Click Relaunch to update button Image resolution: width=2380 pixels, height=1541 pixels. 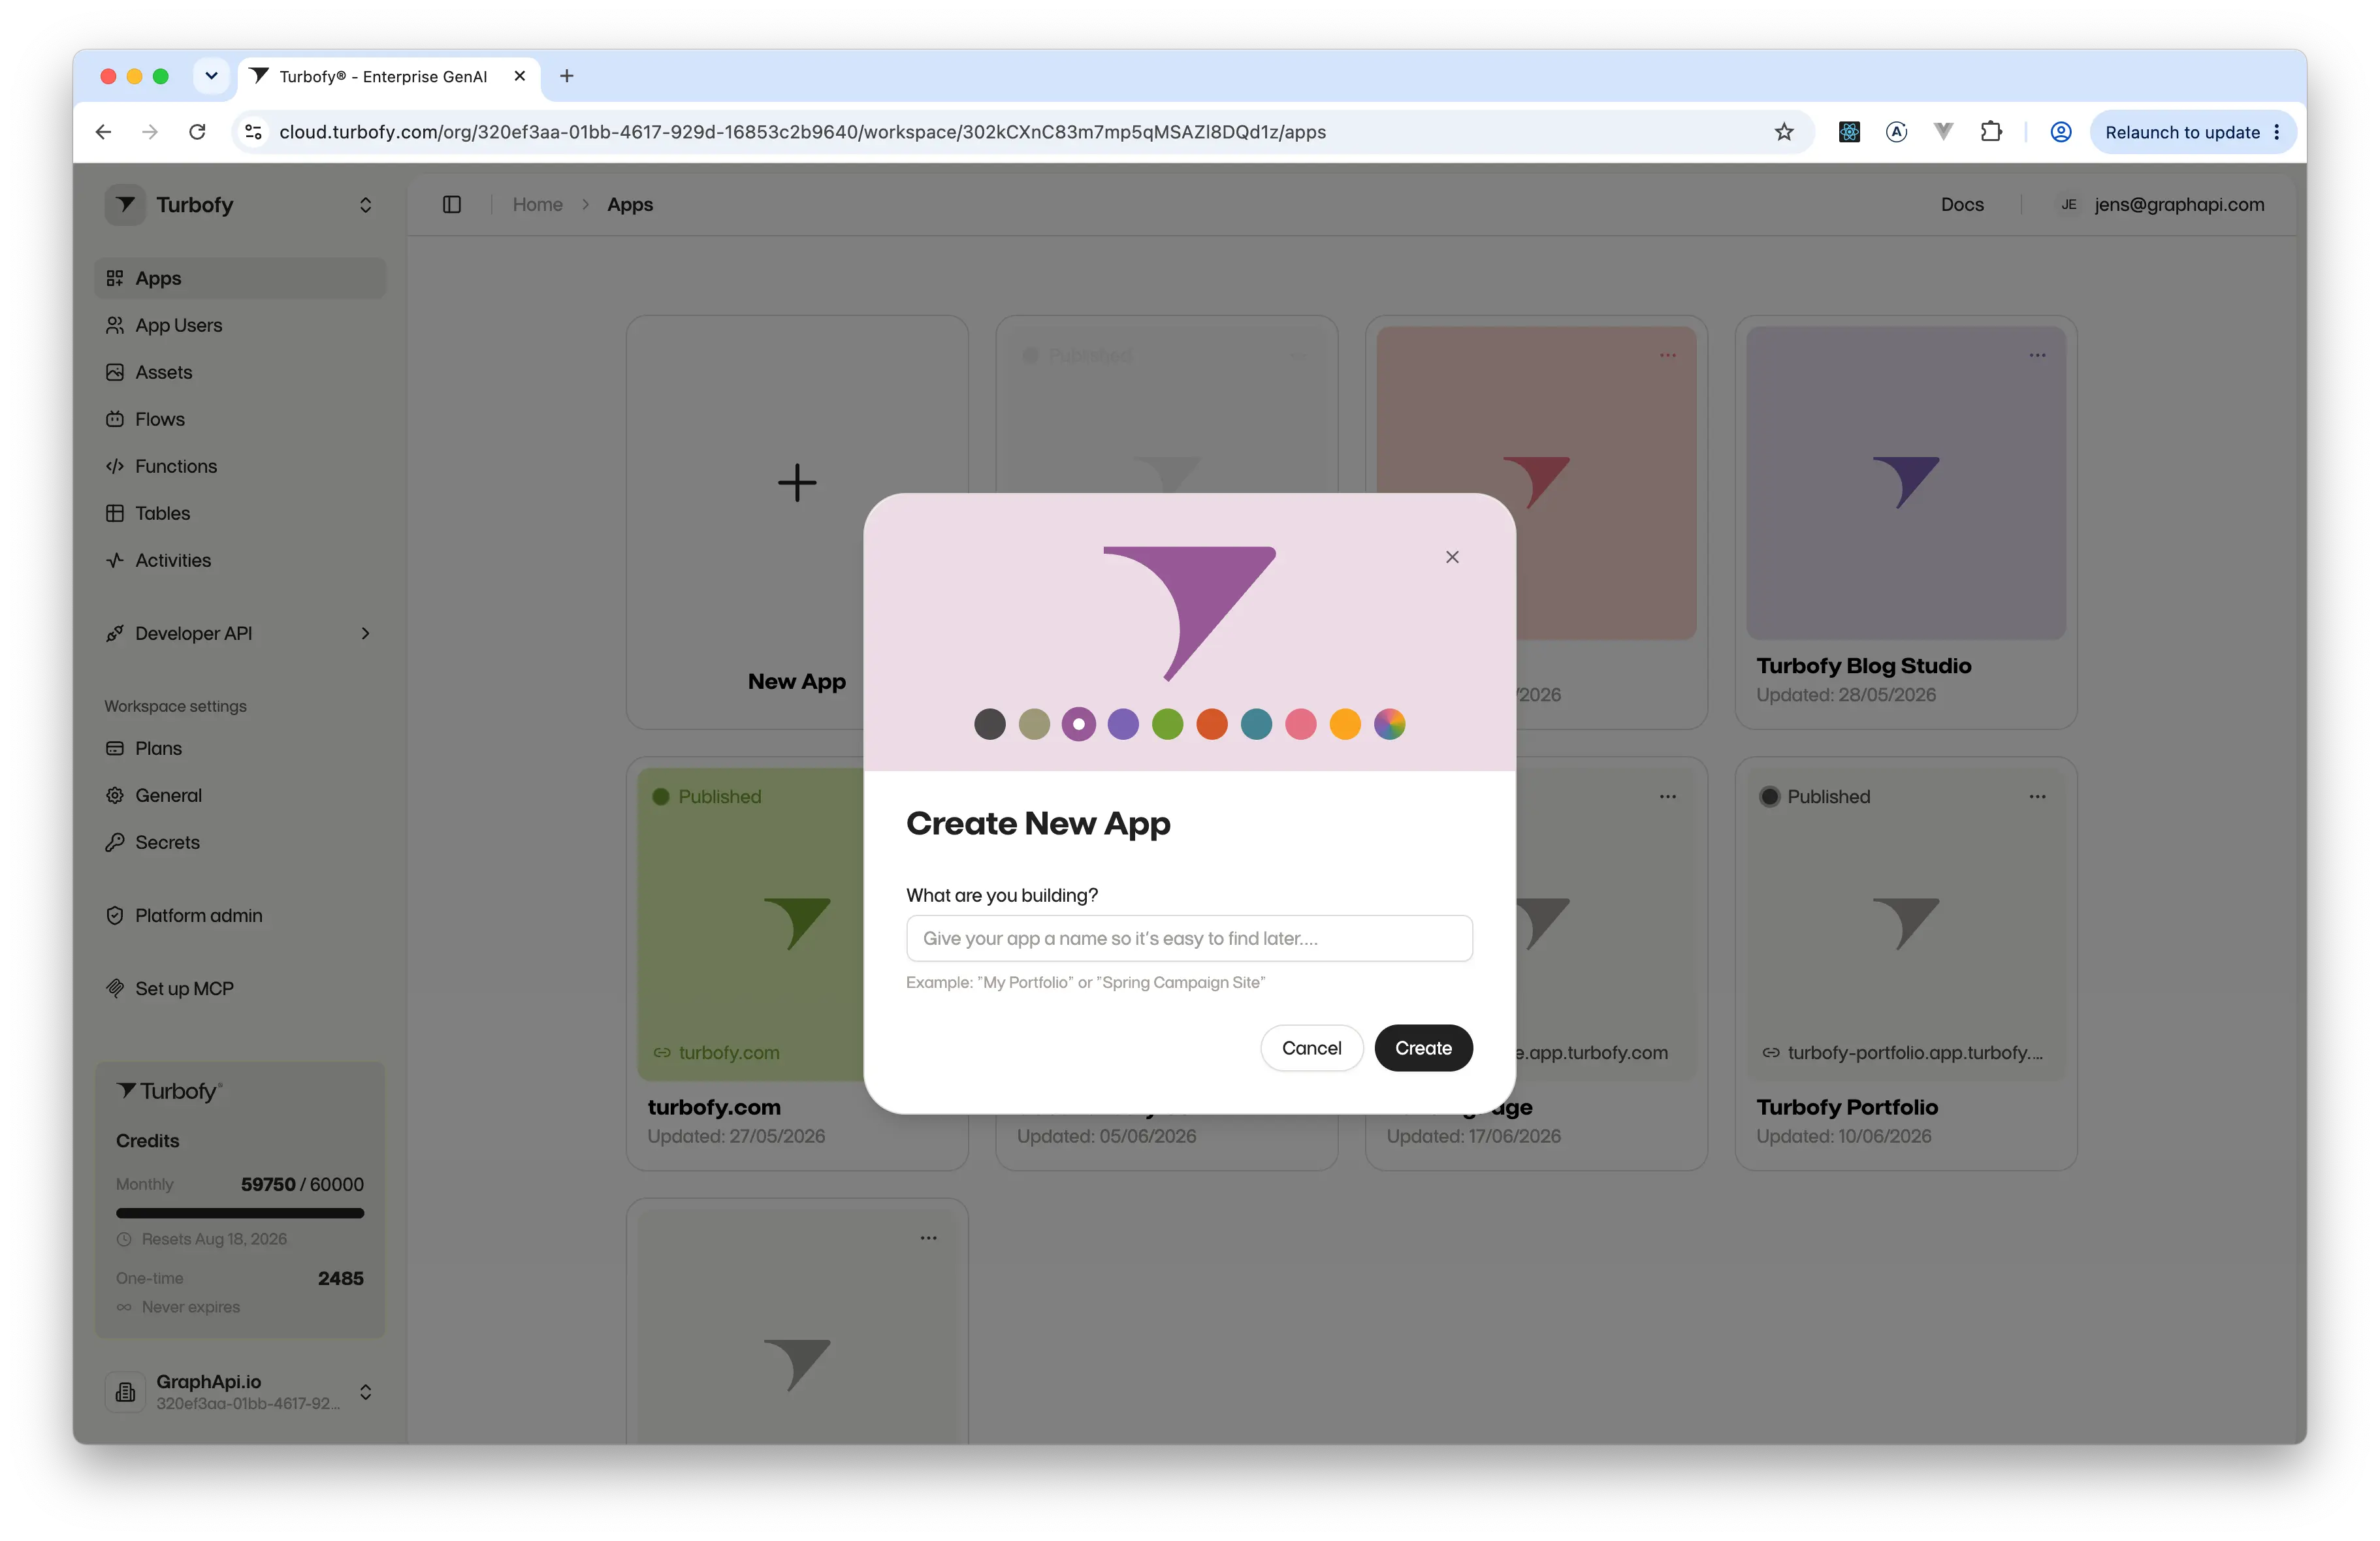[2192, 132]
